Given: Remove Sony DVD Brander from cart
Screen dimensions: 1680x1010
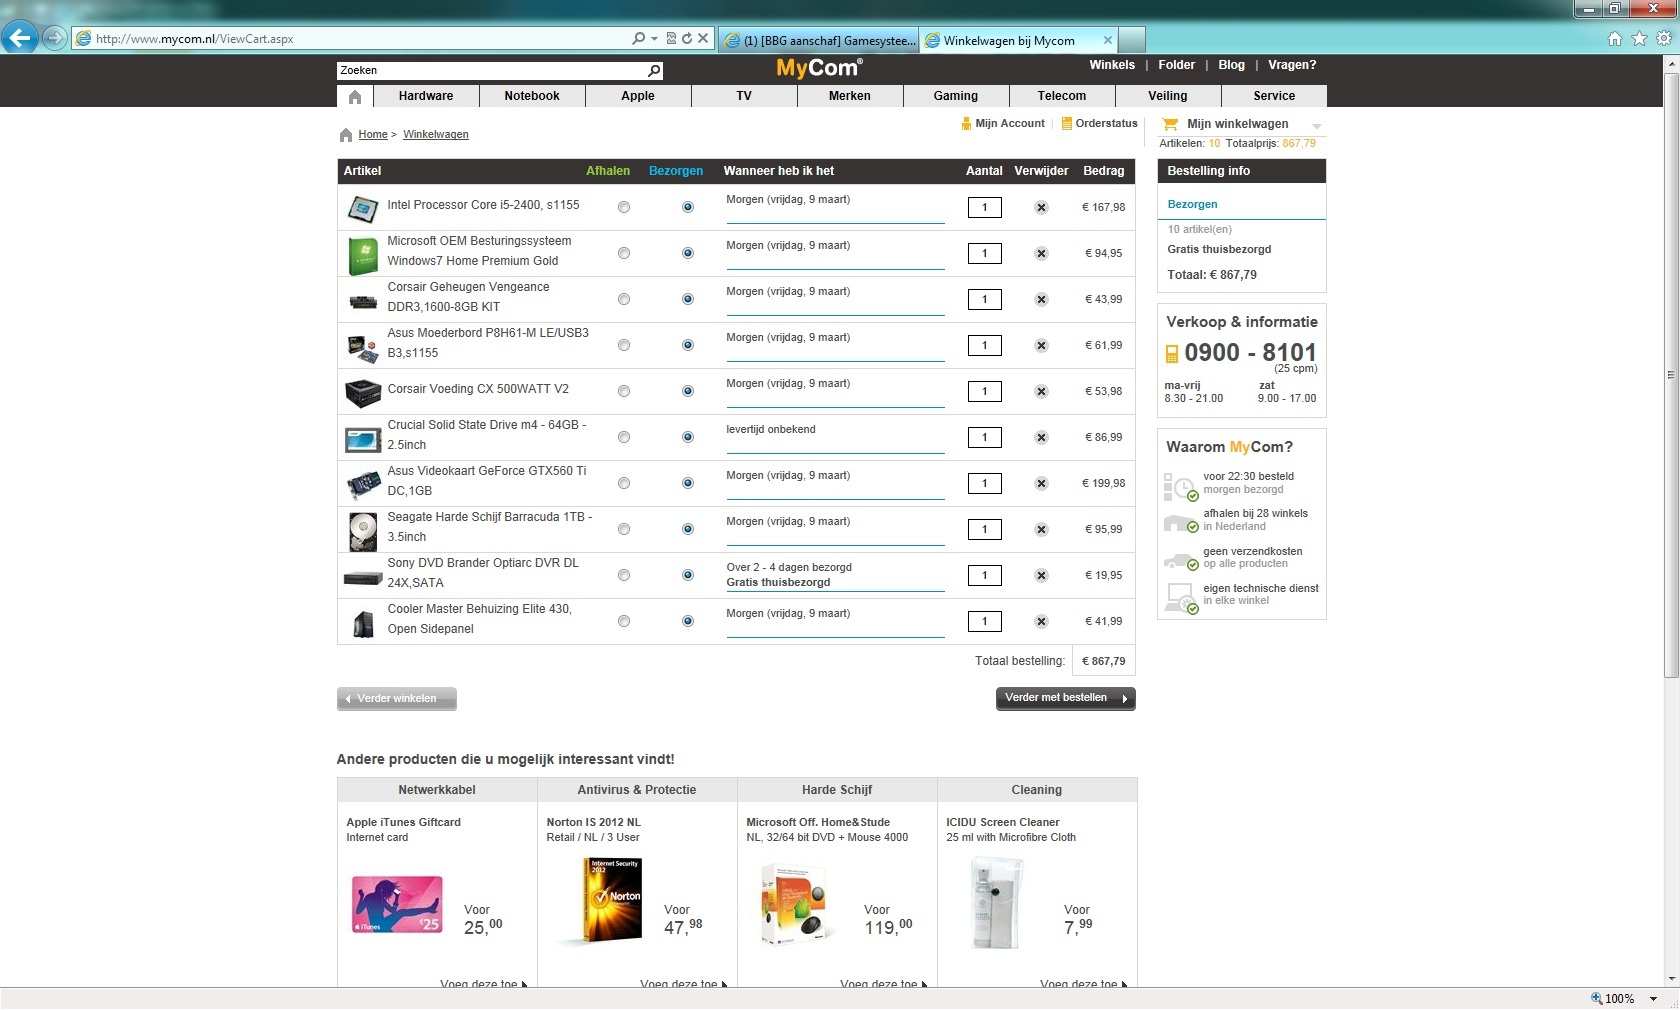Looking at the screenshot, I should [1041, 576].
